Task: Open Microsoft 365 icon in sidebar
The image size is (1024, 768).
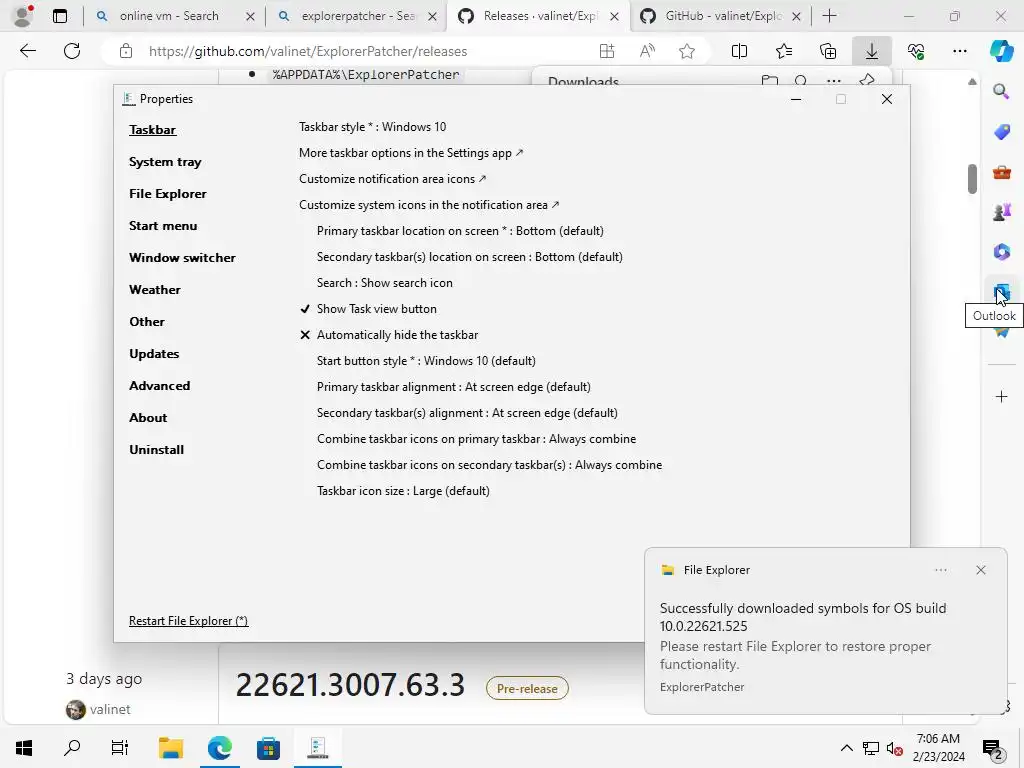Action: (1002, 252)
